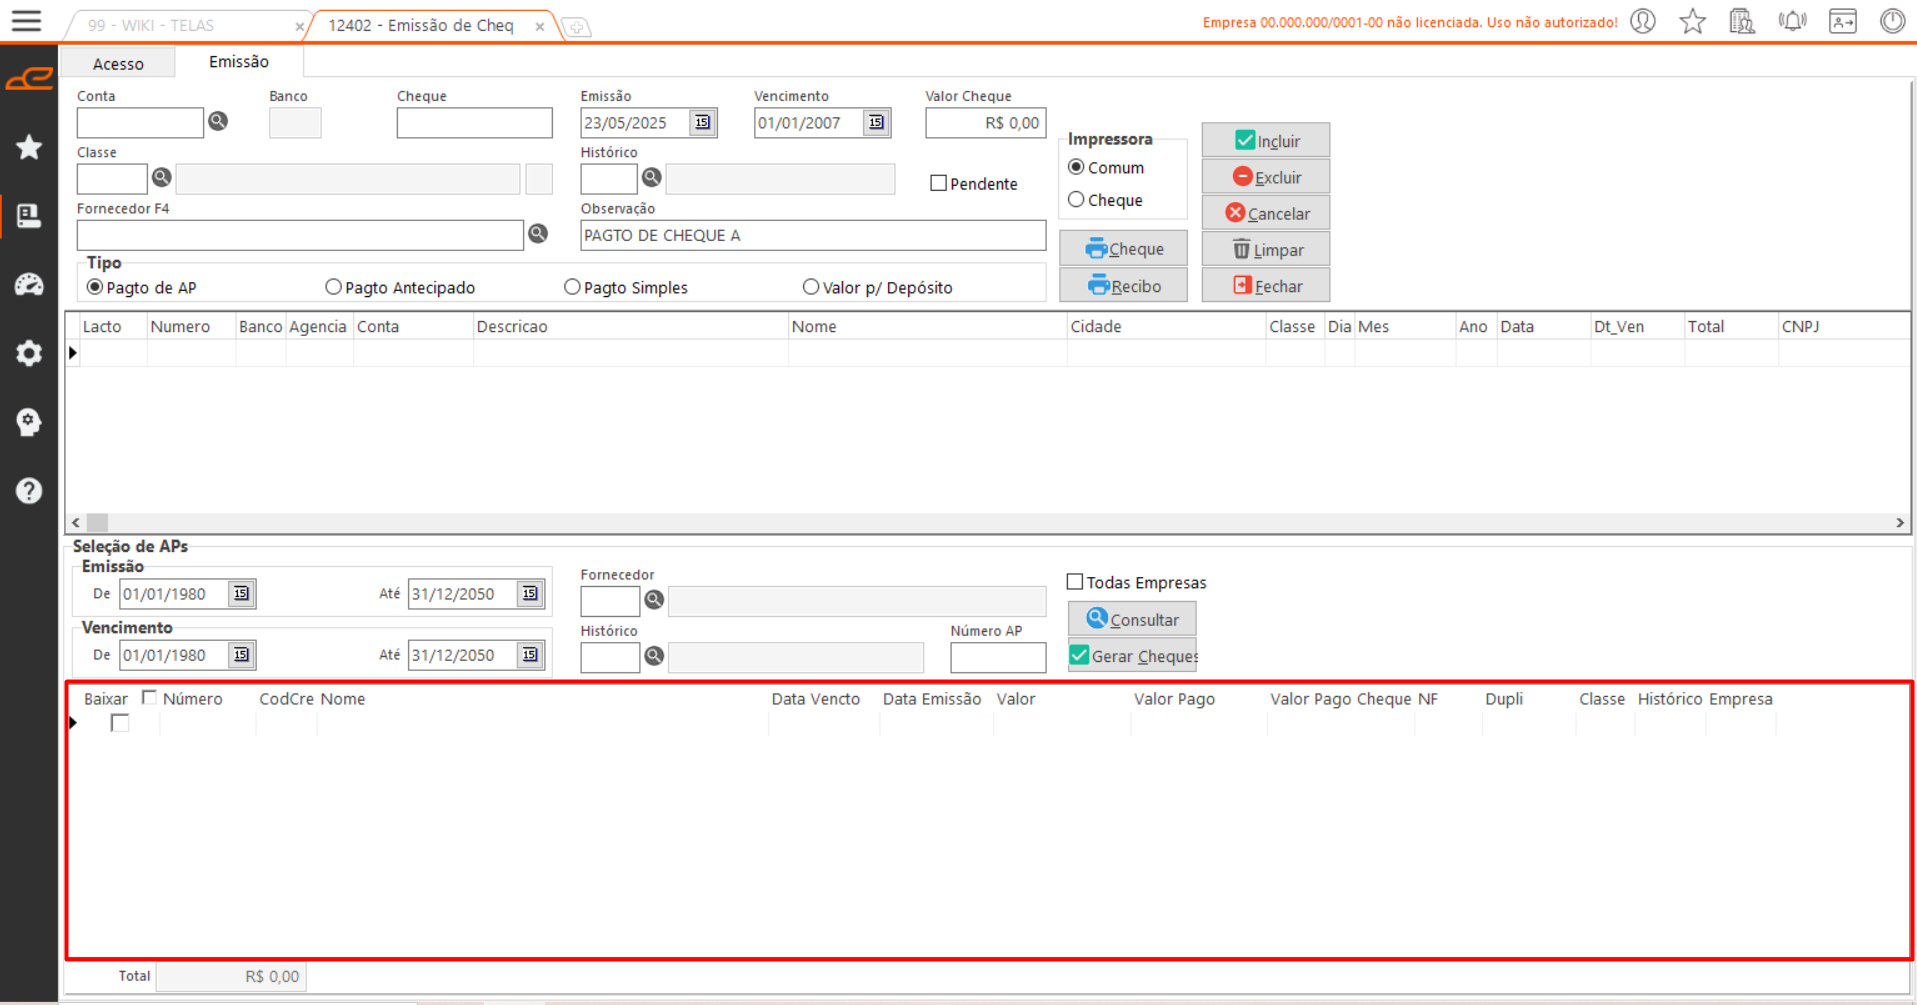Switch to the Acesso tab
The width and height of the screenshot is (1917, 1005).
118,63
